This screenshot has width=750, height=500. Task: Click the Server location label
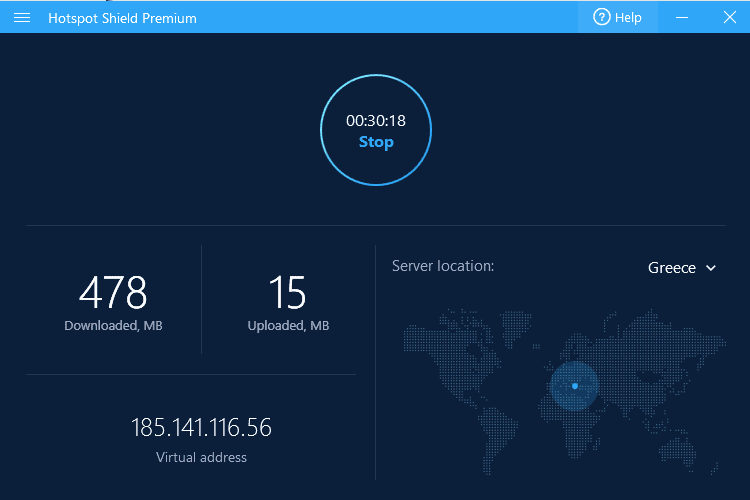[x=443, y=266]
